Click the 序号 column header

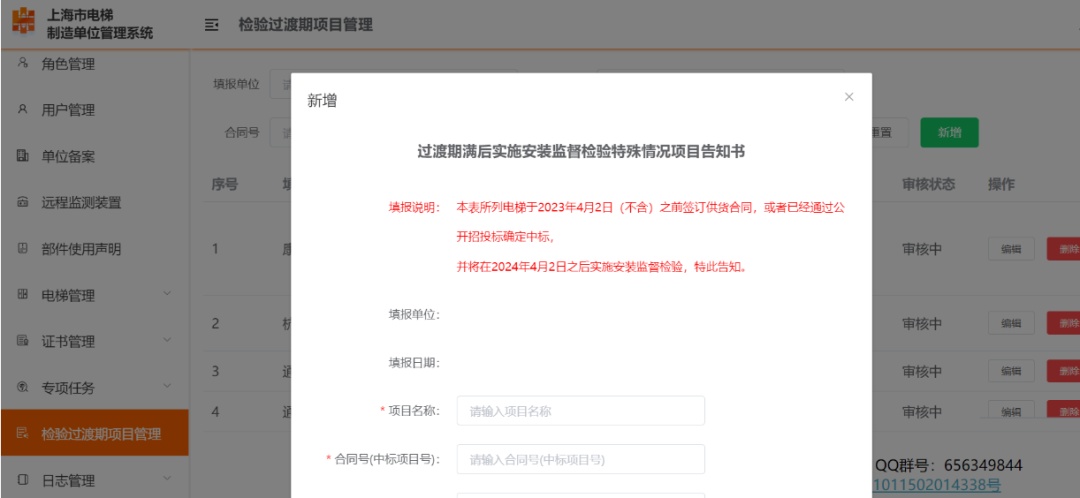[225, 185]
